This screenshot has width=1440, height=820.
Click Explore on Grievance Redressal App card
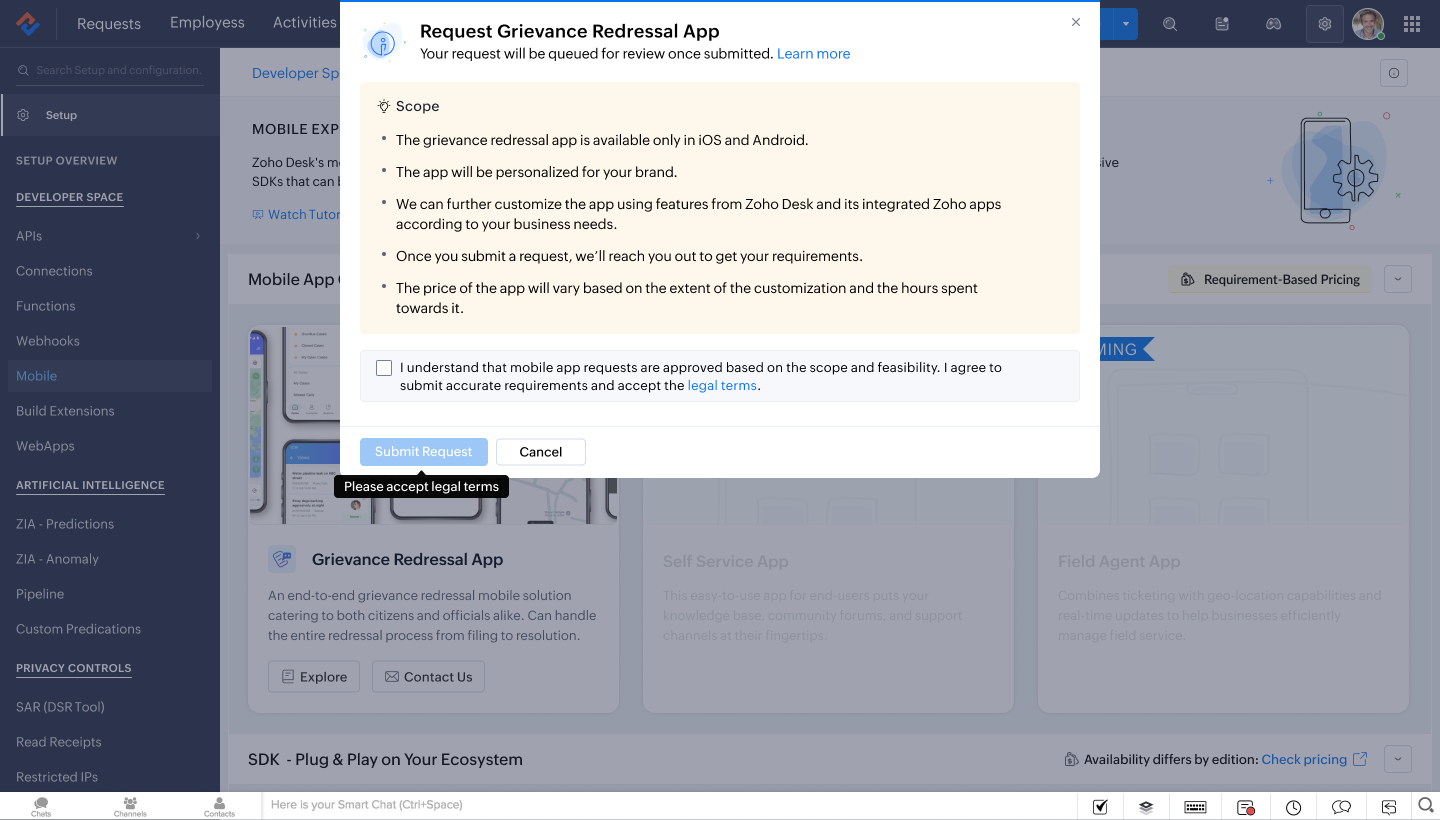(x=314, y=677)
